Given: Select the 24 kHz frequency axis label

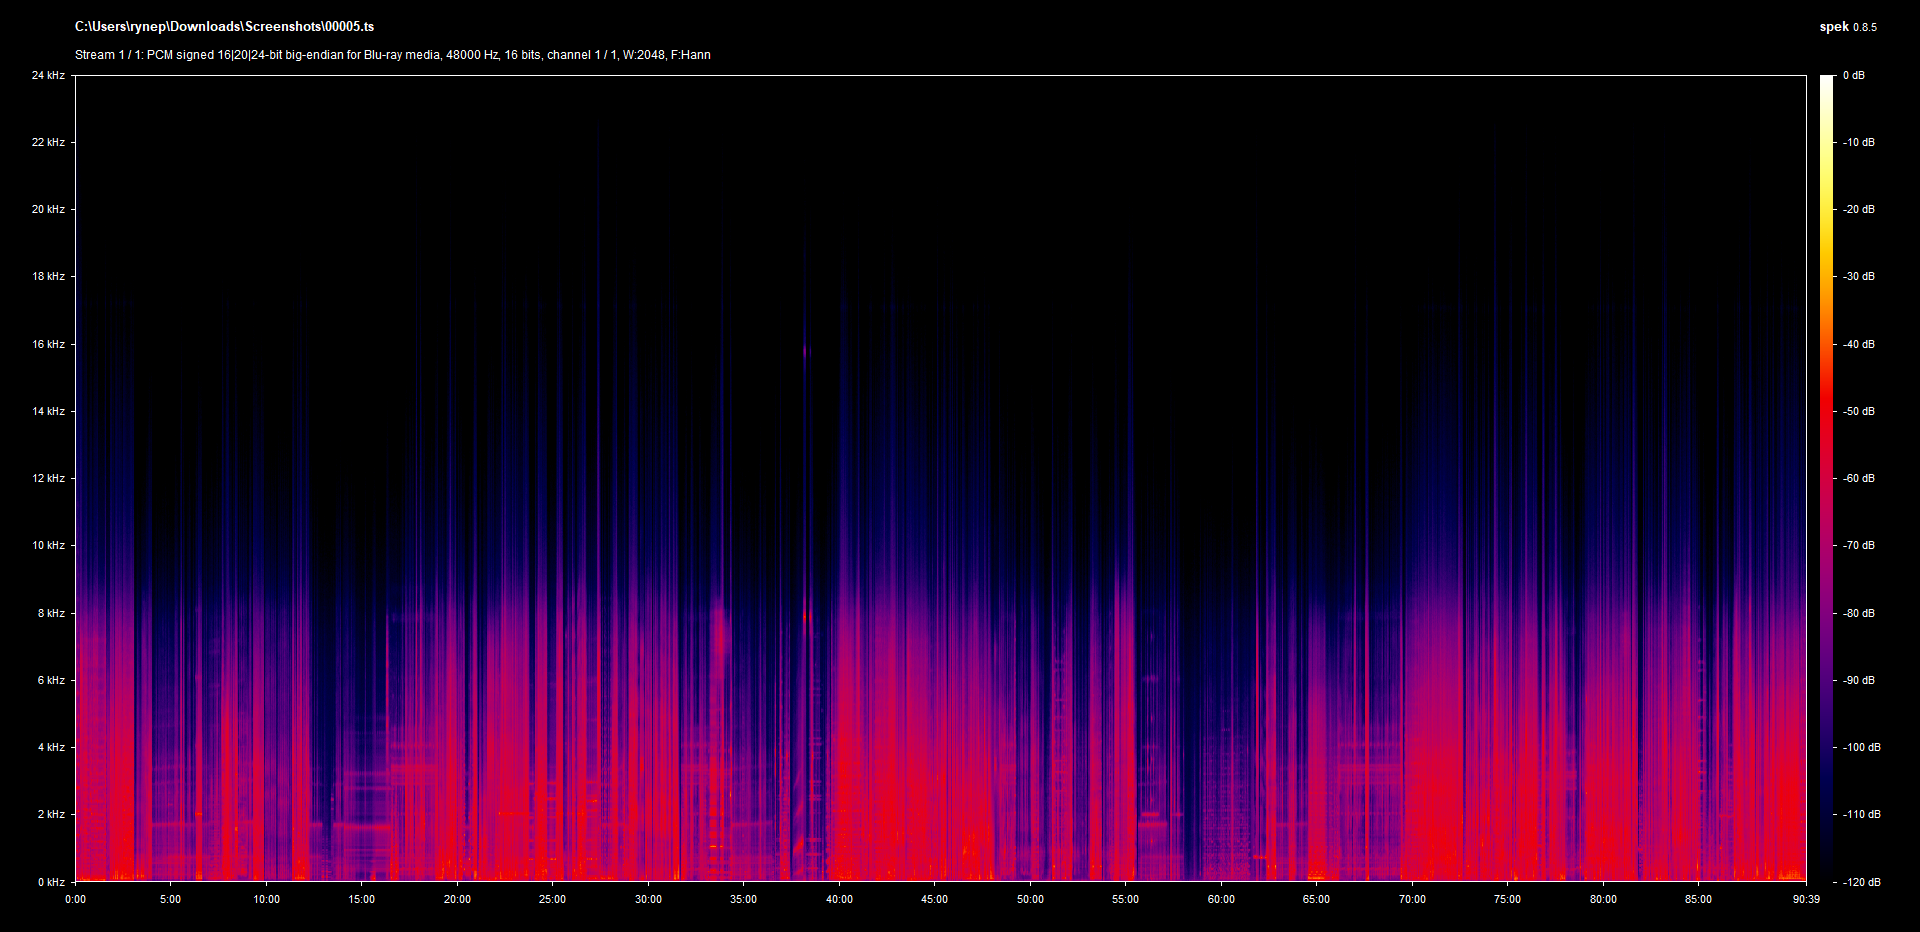Looking at the screenshot, I should click(x=48, y=75).
